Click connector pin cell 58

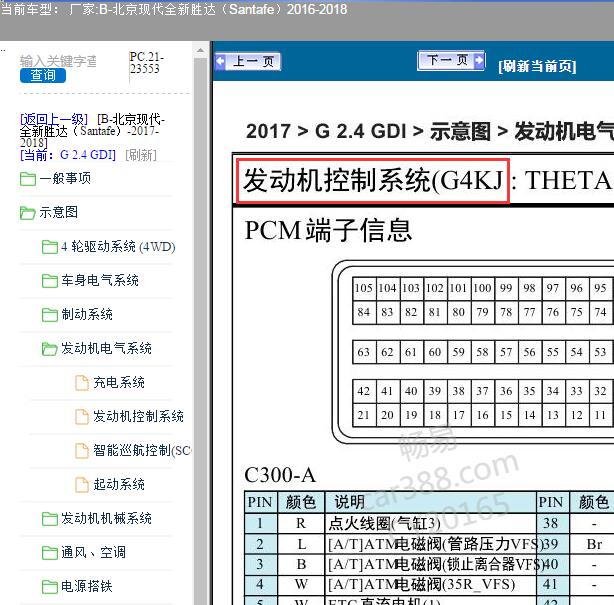[482, 352]
